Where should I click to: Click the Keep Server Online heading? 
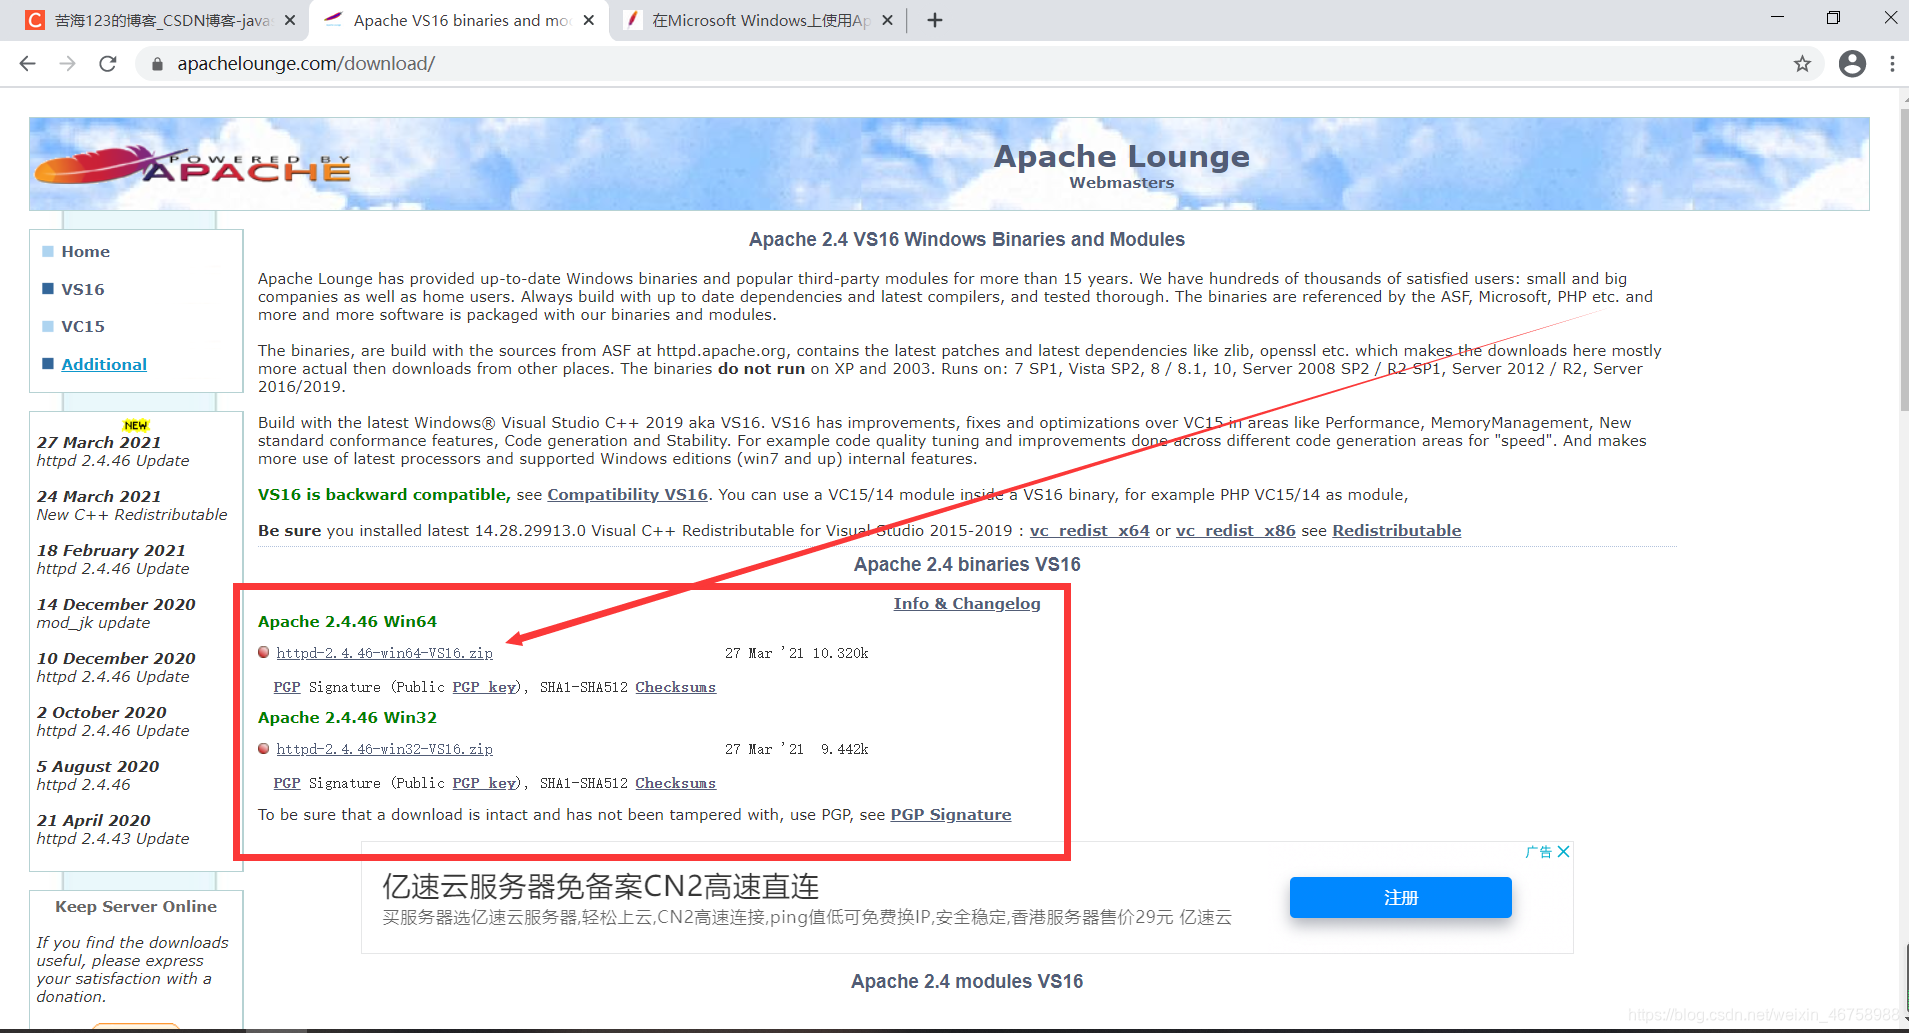(x=136, y=906)
